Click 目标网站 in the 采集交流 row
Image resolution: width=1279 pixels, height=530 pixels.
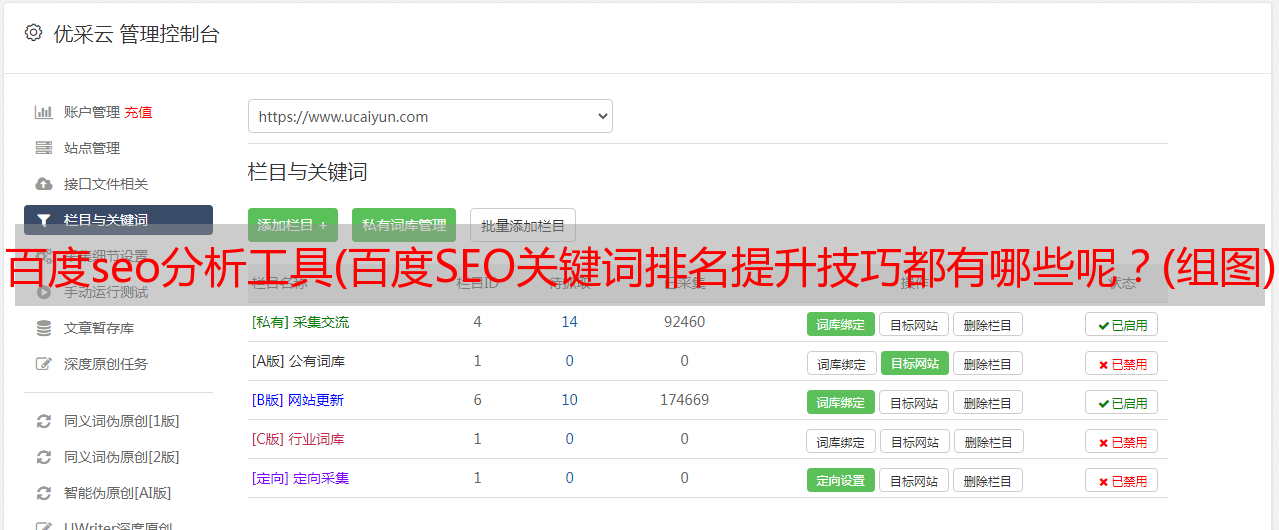[x=914, y=324]
